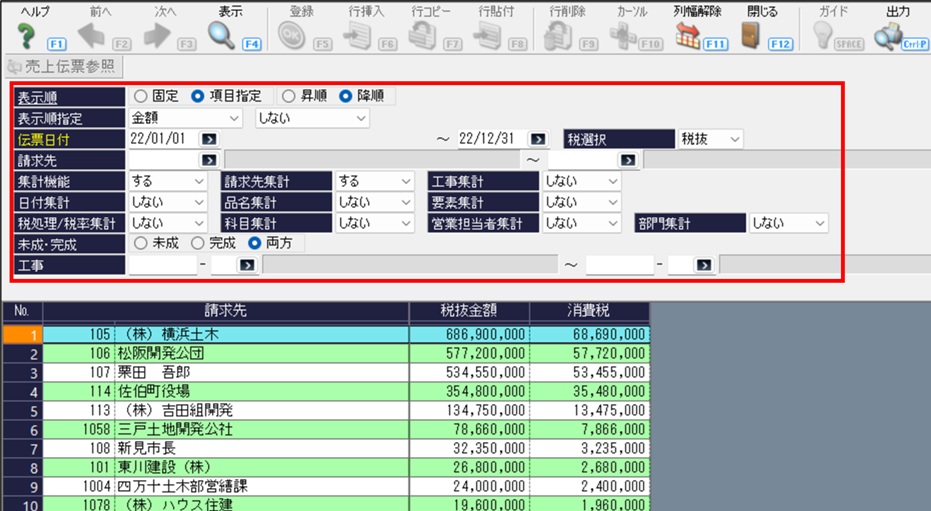Click the 請求先 column header

(x=226, y=311)
